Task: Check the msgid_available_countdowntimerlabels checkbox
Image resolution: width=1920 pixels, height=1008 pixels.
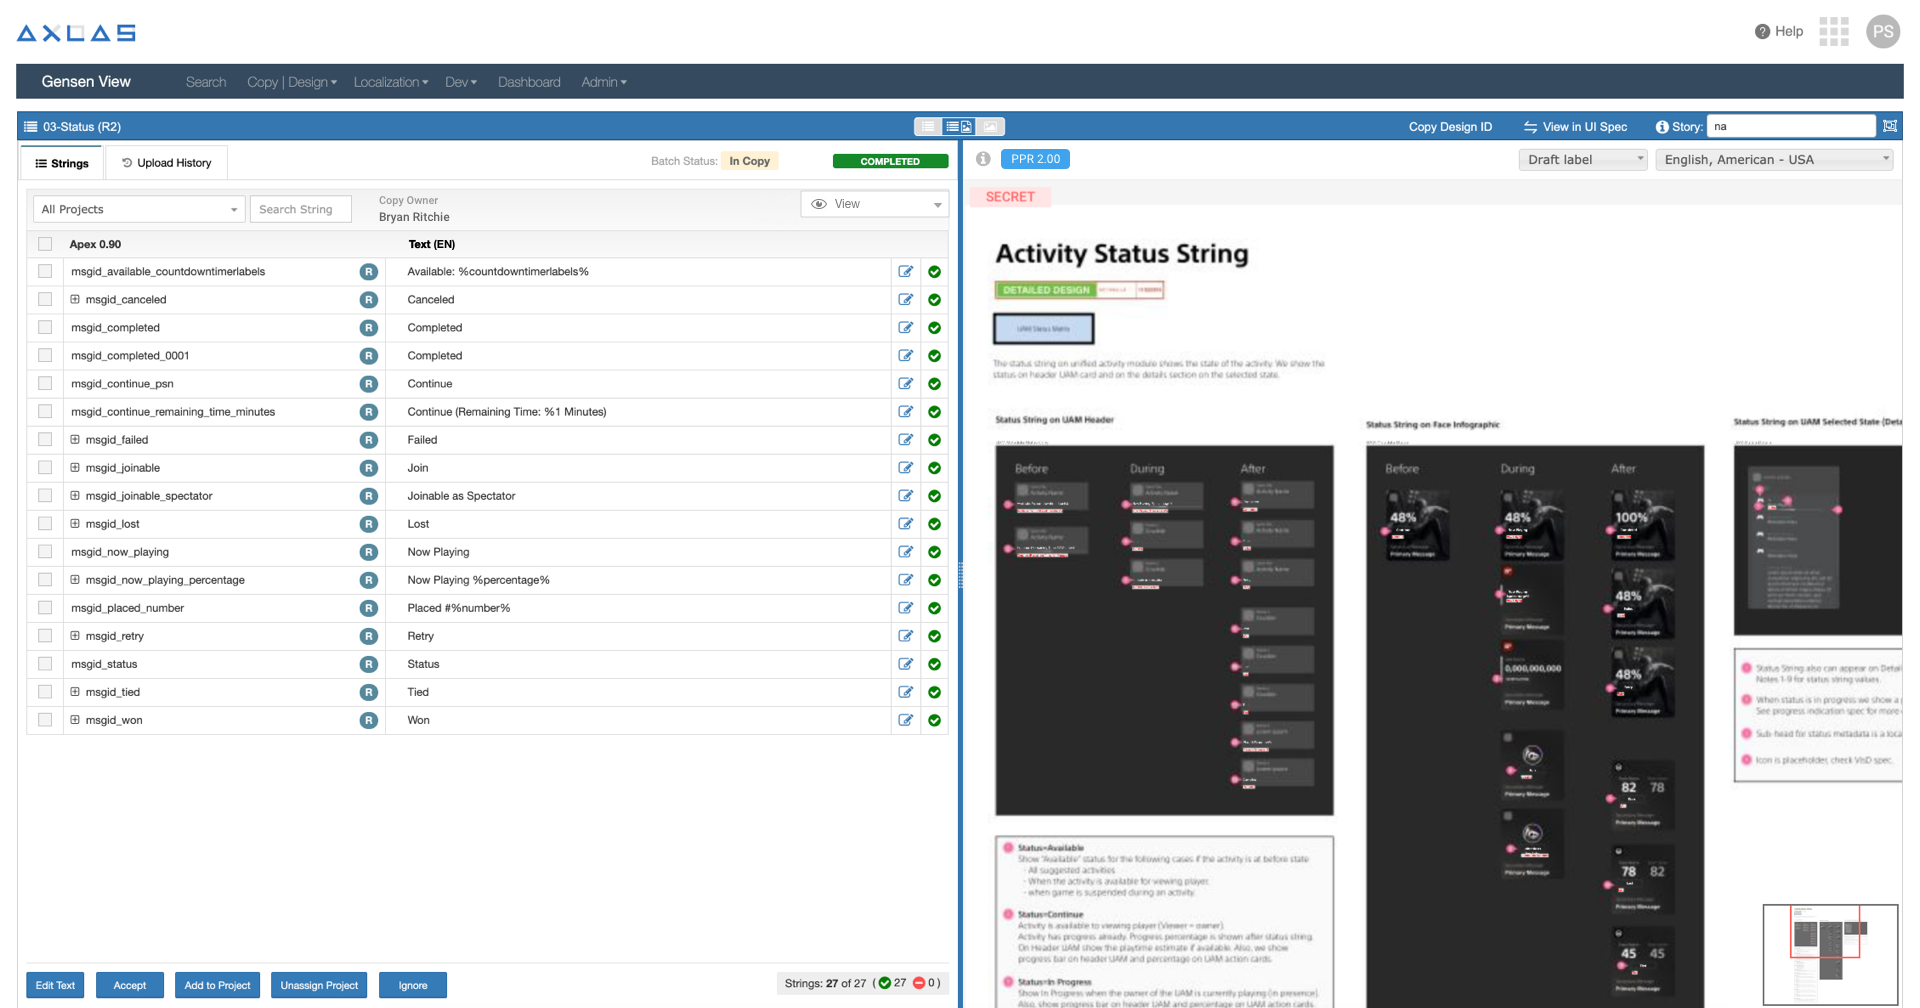Action: (45, 271)
